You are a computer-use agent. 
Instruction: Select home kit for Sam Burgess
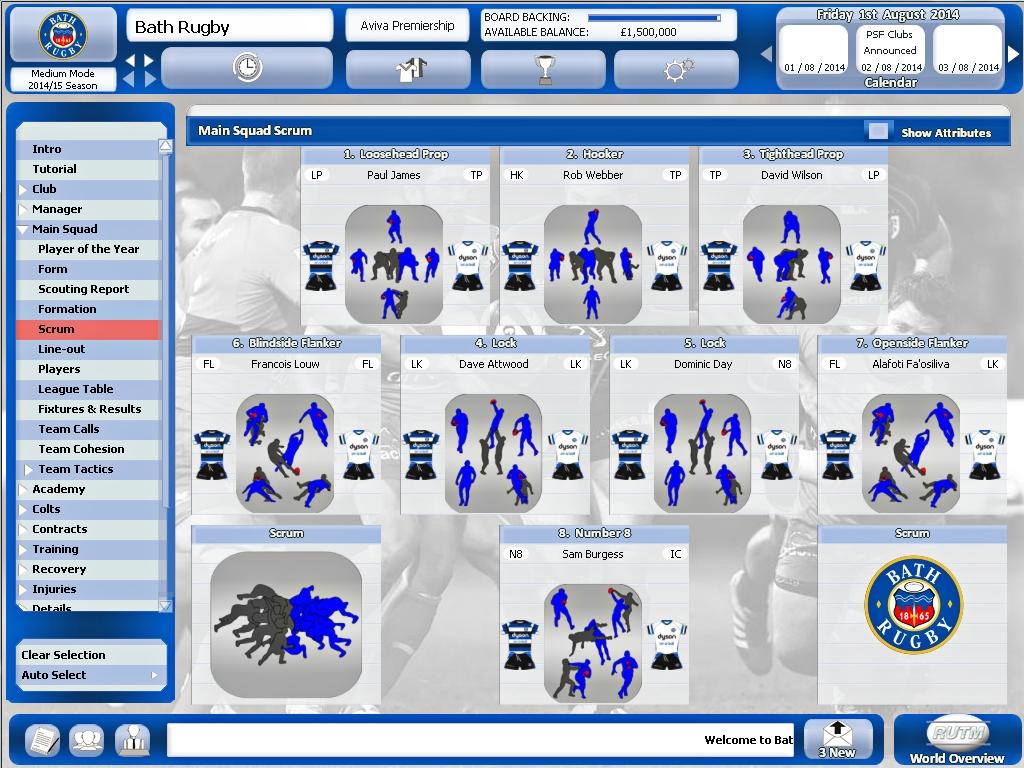click(520, 645)
